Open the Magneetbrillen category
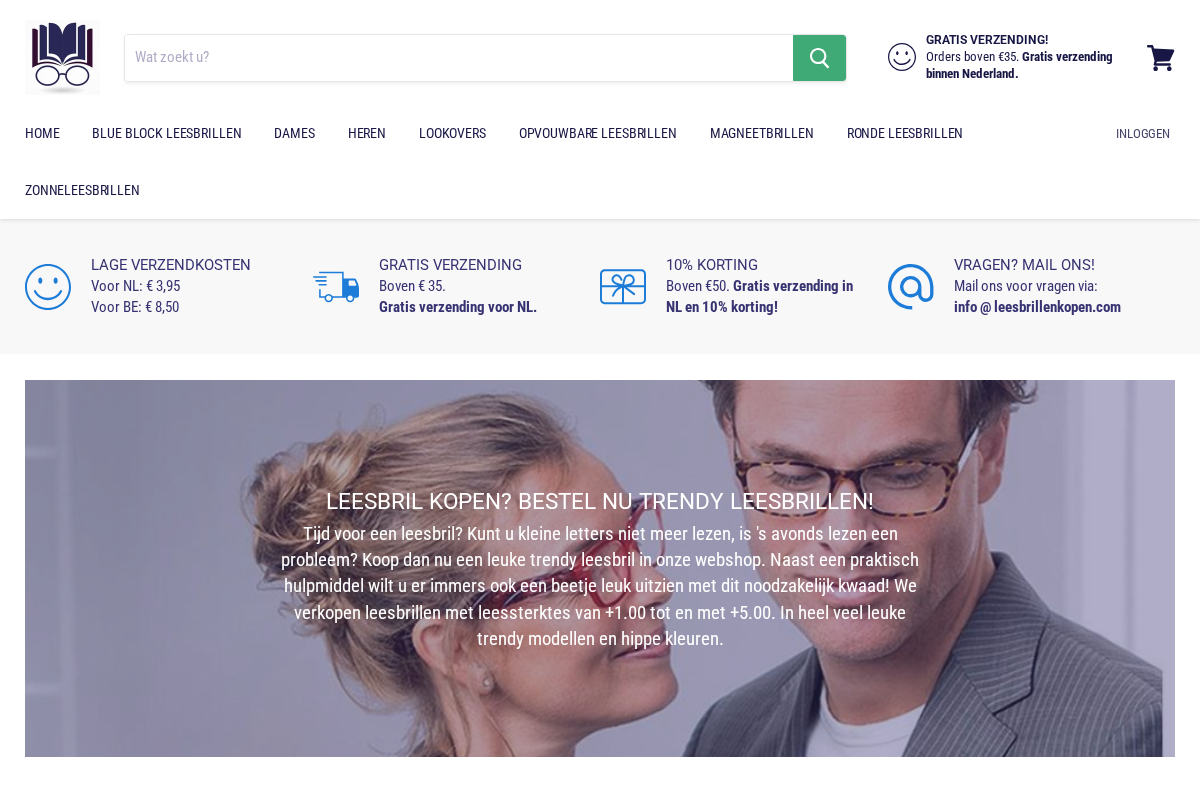 tap(762, 133)
